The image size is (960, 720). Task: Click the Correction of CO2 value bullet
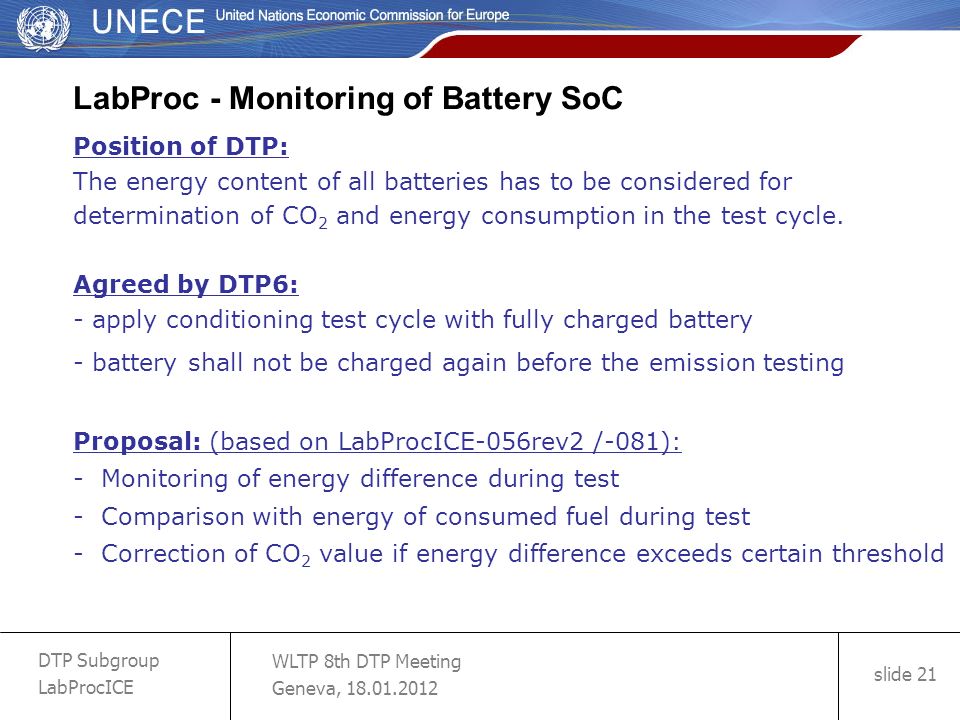point(509,555)
